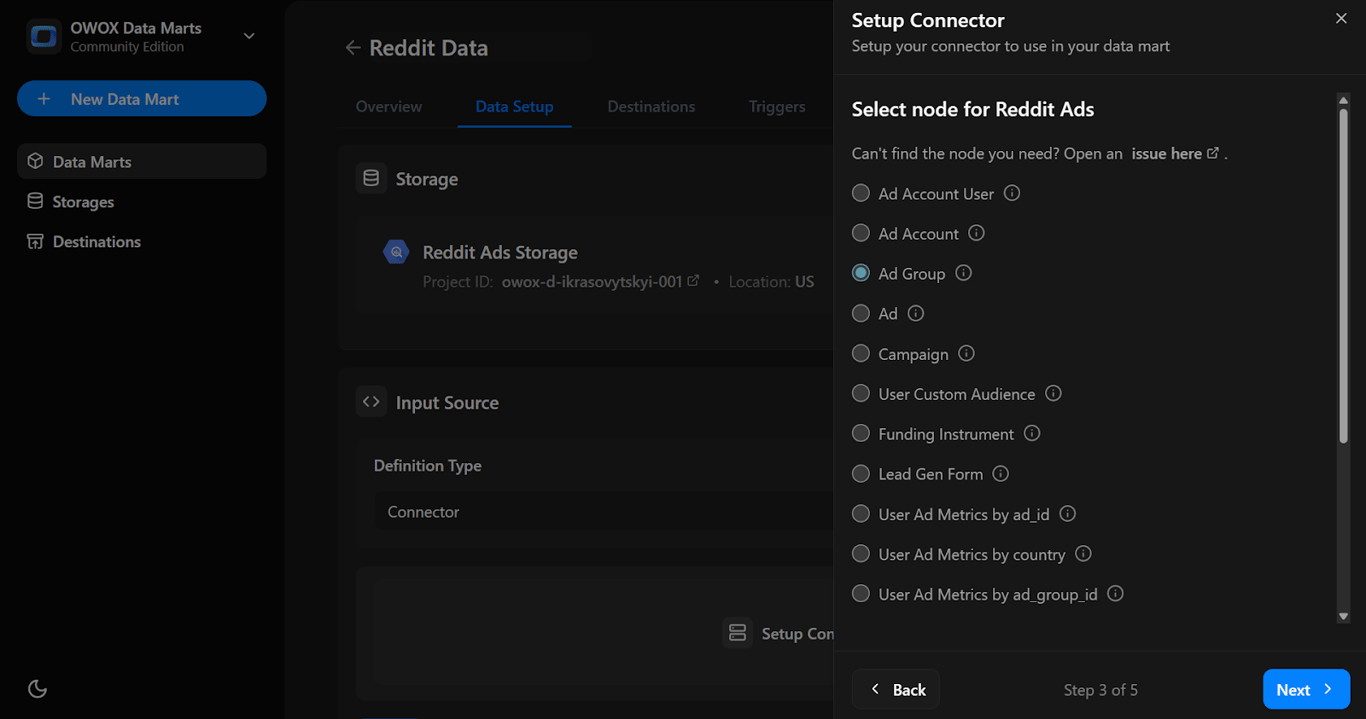Show info for Ad Account

(x=977, y=233)
